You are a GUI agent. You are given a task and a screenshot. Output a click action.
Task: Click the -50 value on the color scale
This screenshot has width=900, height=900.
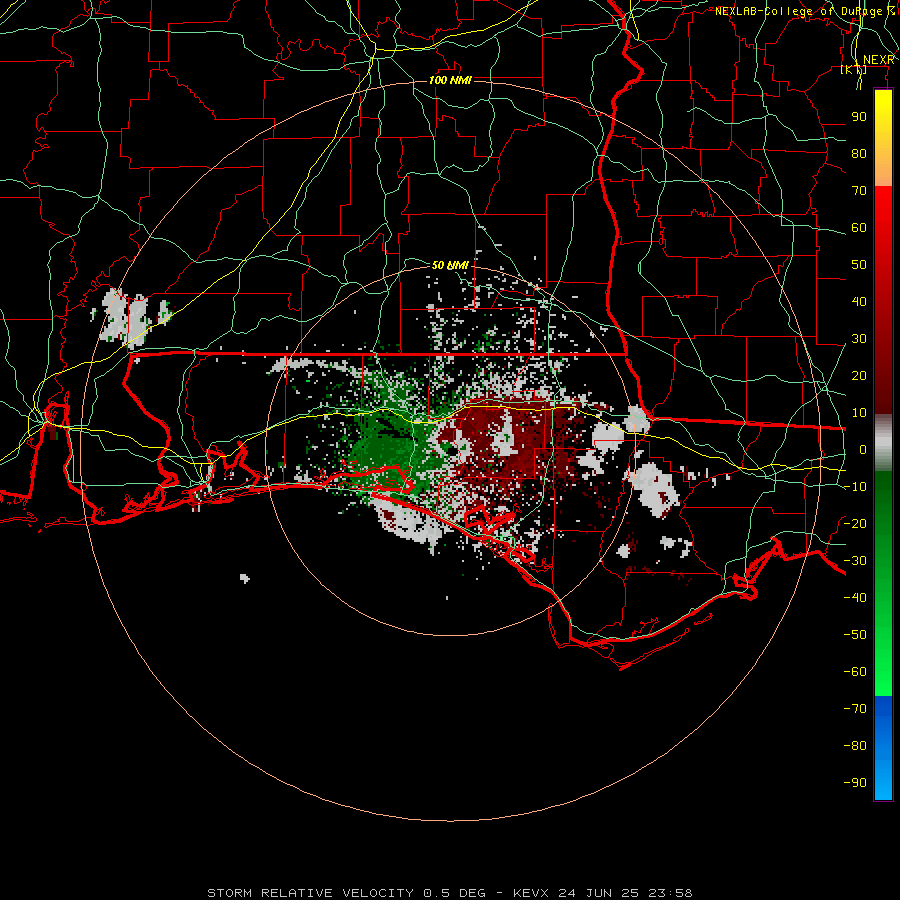(x=855, y=634)
